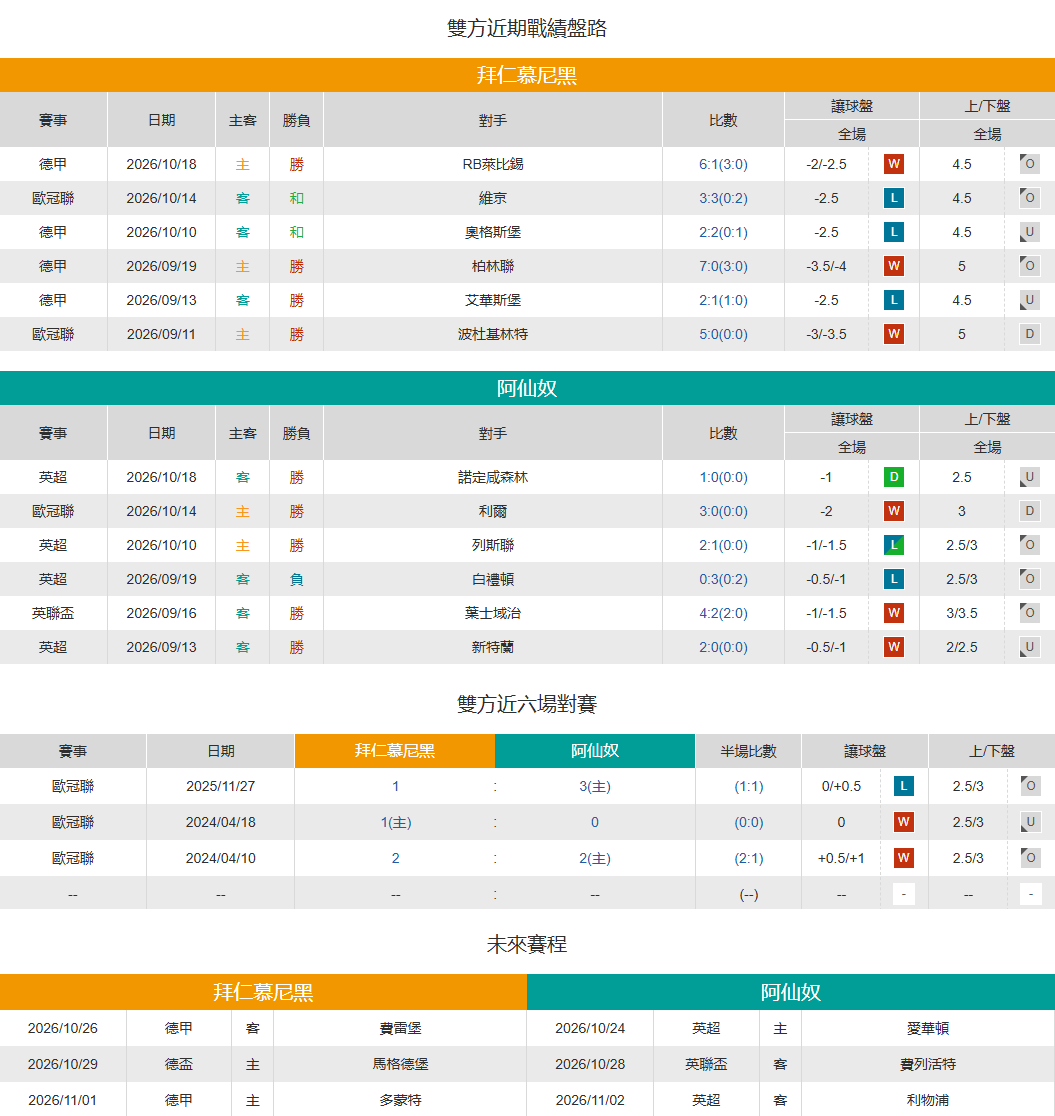1055x1116 pixels.
Task: Open the 0:3(0:2) score against 白禮頓
Action: [723, 579]
